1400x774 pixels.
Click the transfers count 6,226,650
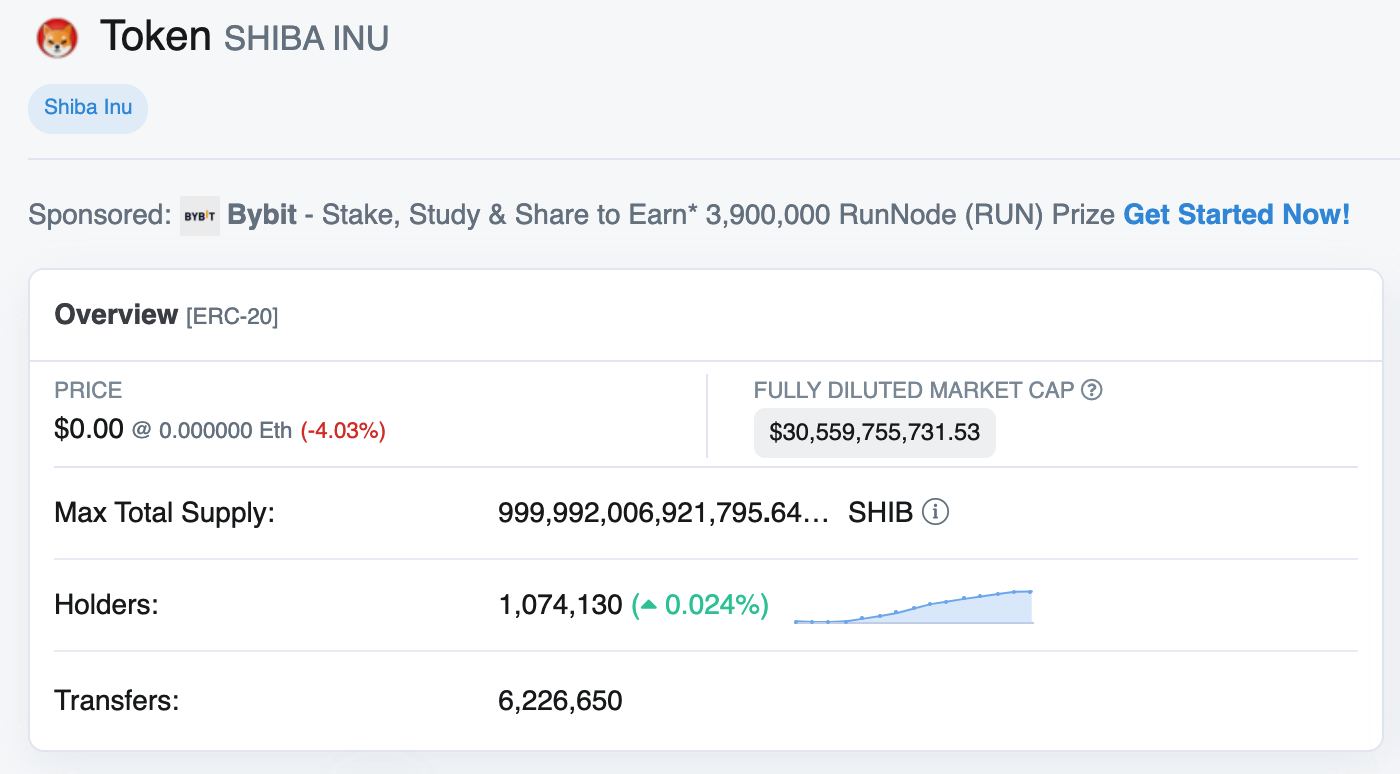click(560, 701)
